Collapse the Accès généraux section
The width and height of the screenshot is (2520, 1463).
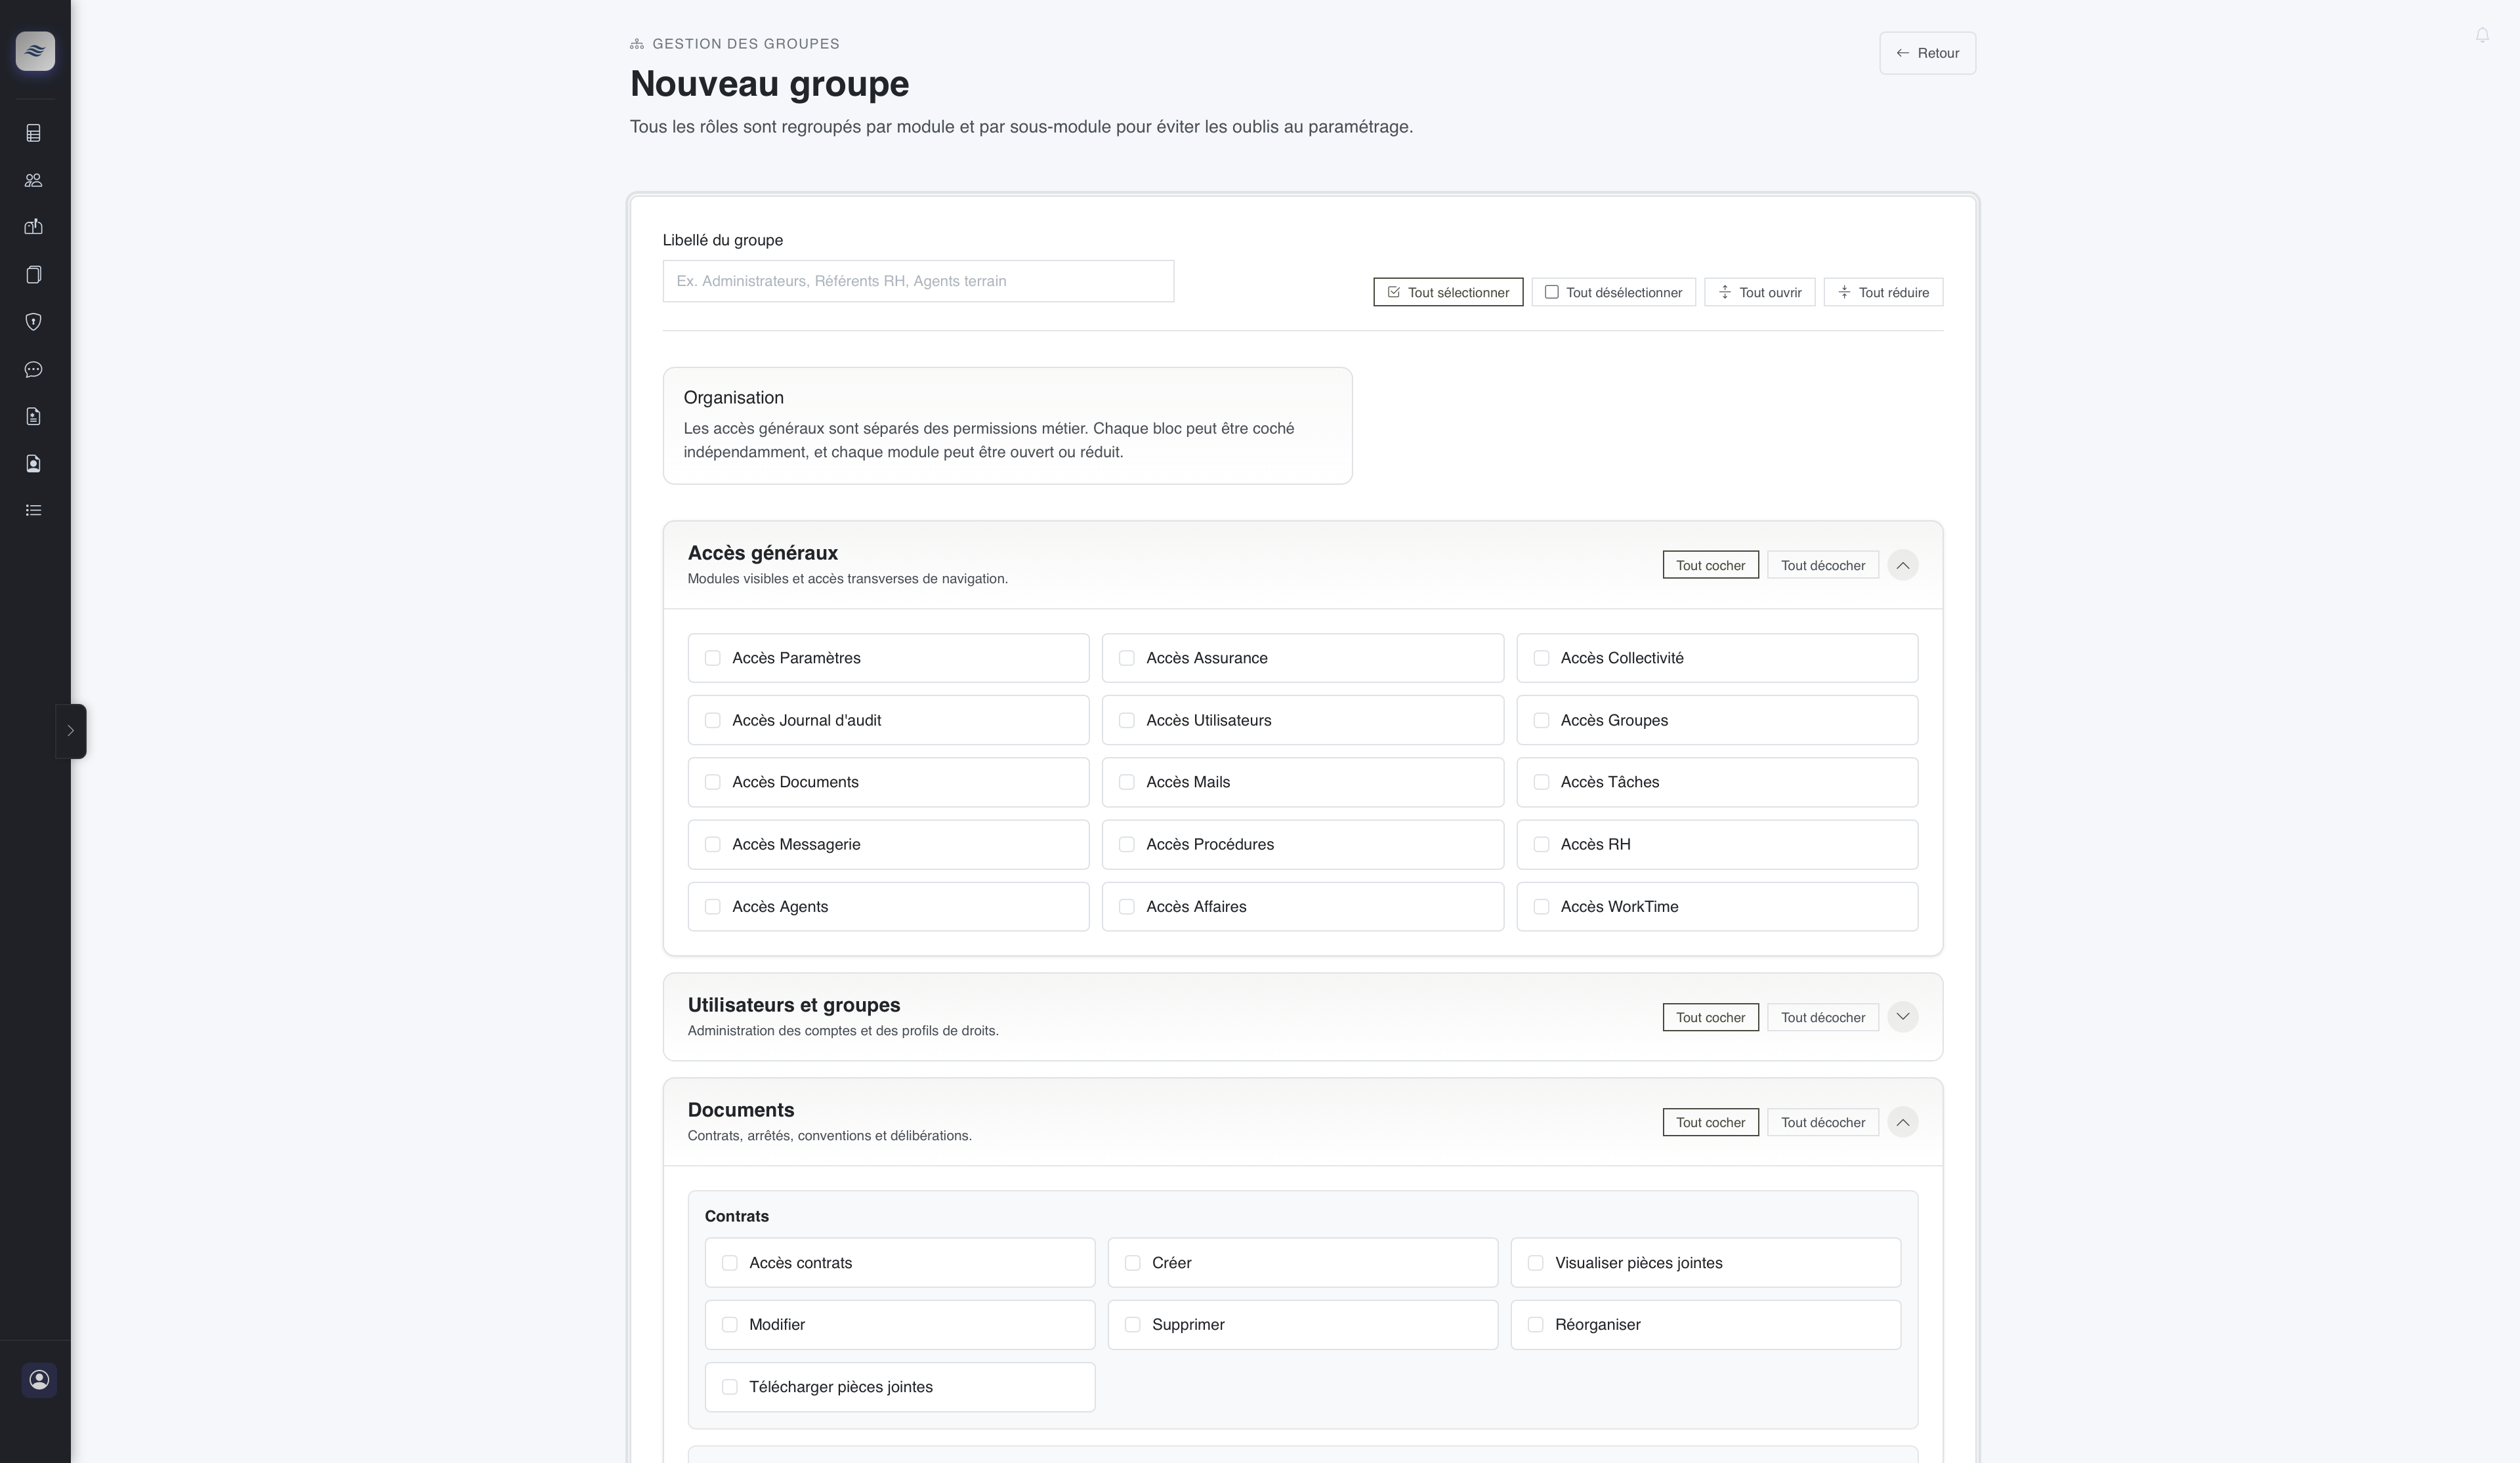1902,565
